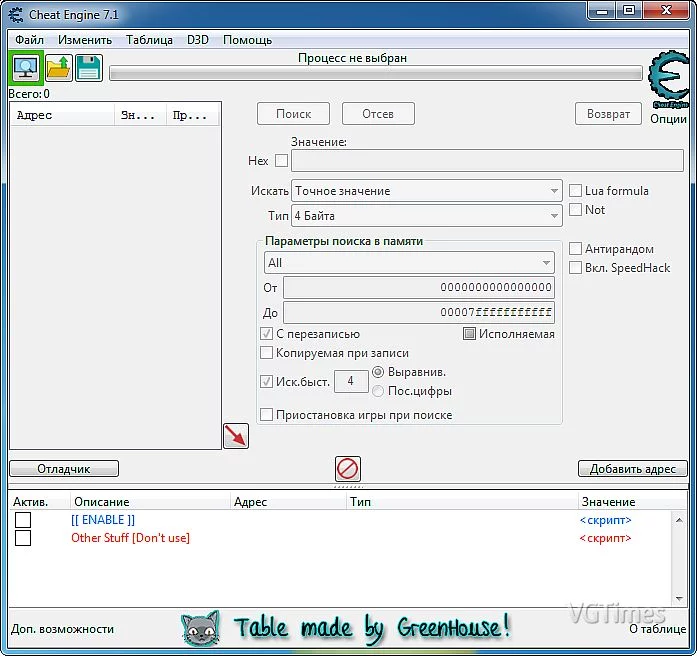Viewport: 697px width, 656px height.
Task: Open the Таблица menu
Action: [149, 40]
